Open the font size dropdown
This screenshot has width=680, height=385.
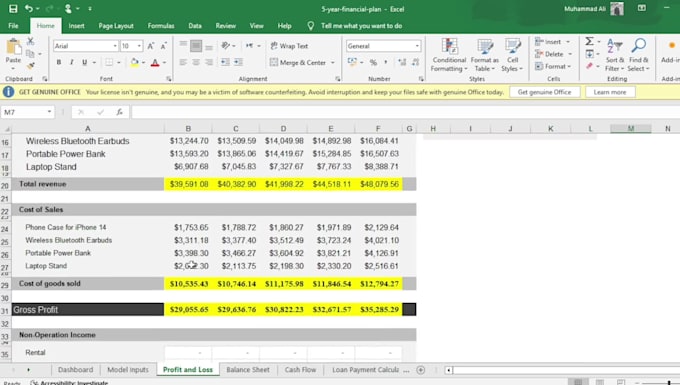139,46
